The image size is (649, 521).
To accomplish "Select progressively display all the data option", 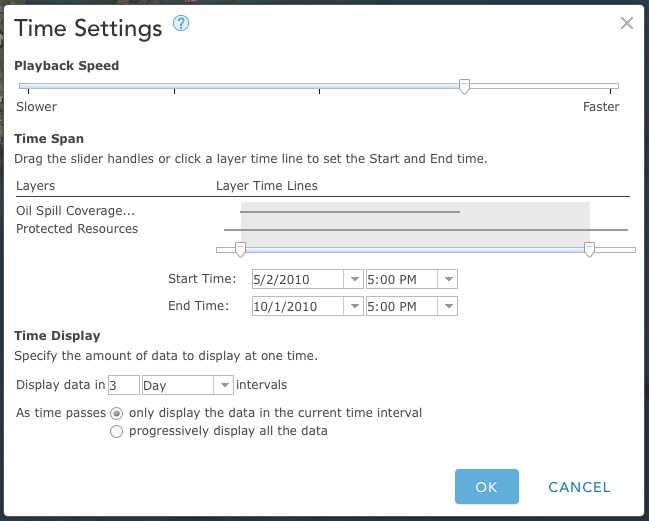I will coord(117,431).
